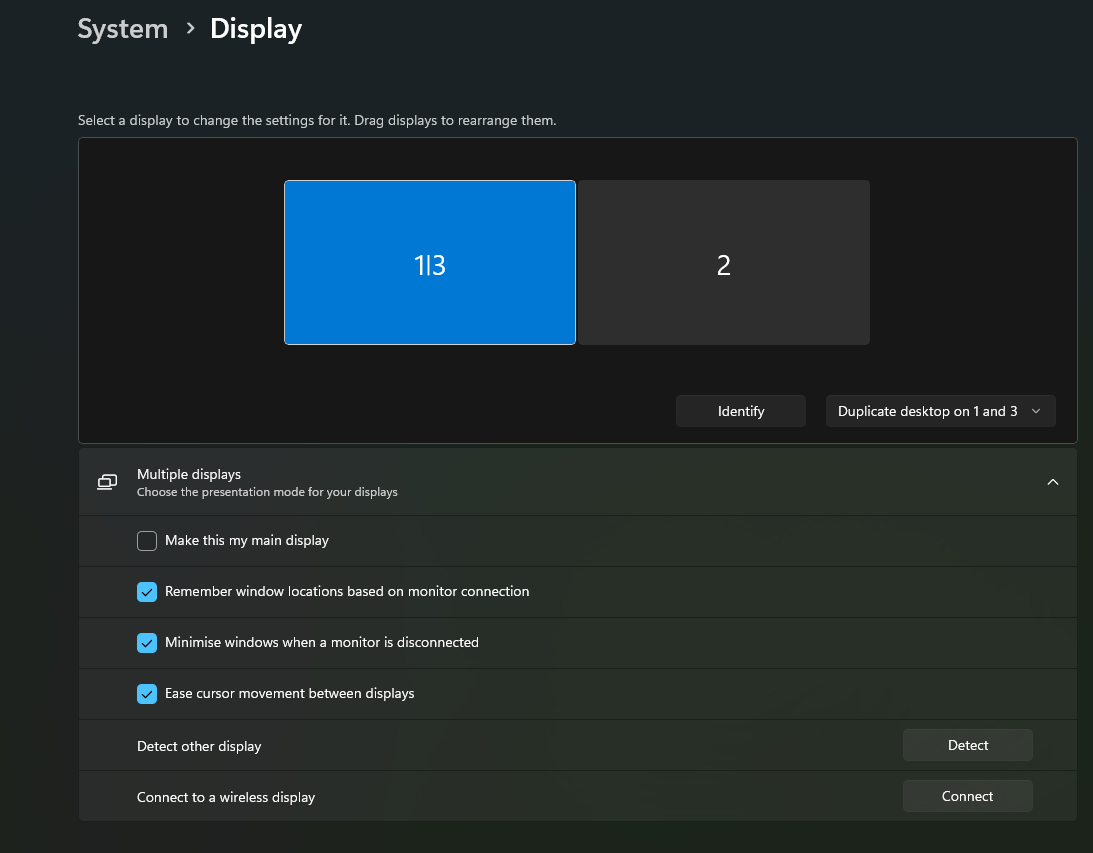Collapse the Multiple displays section using its chevron
Screen dimensions: 1093x853
[1052, 482]
